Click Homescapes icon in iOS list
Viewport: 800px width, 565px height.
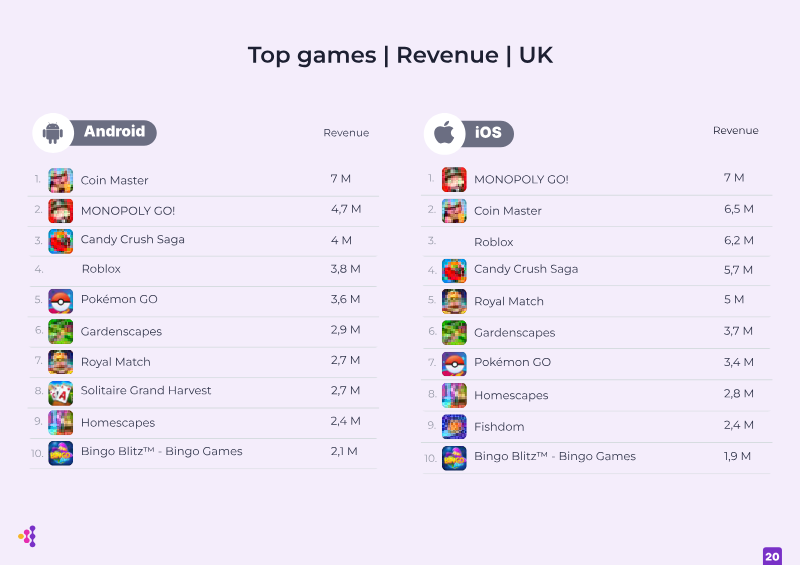tap(454, 395)
